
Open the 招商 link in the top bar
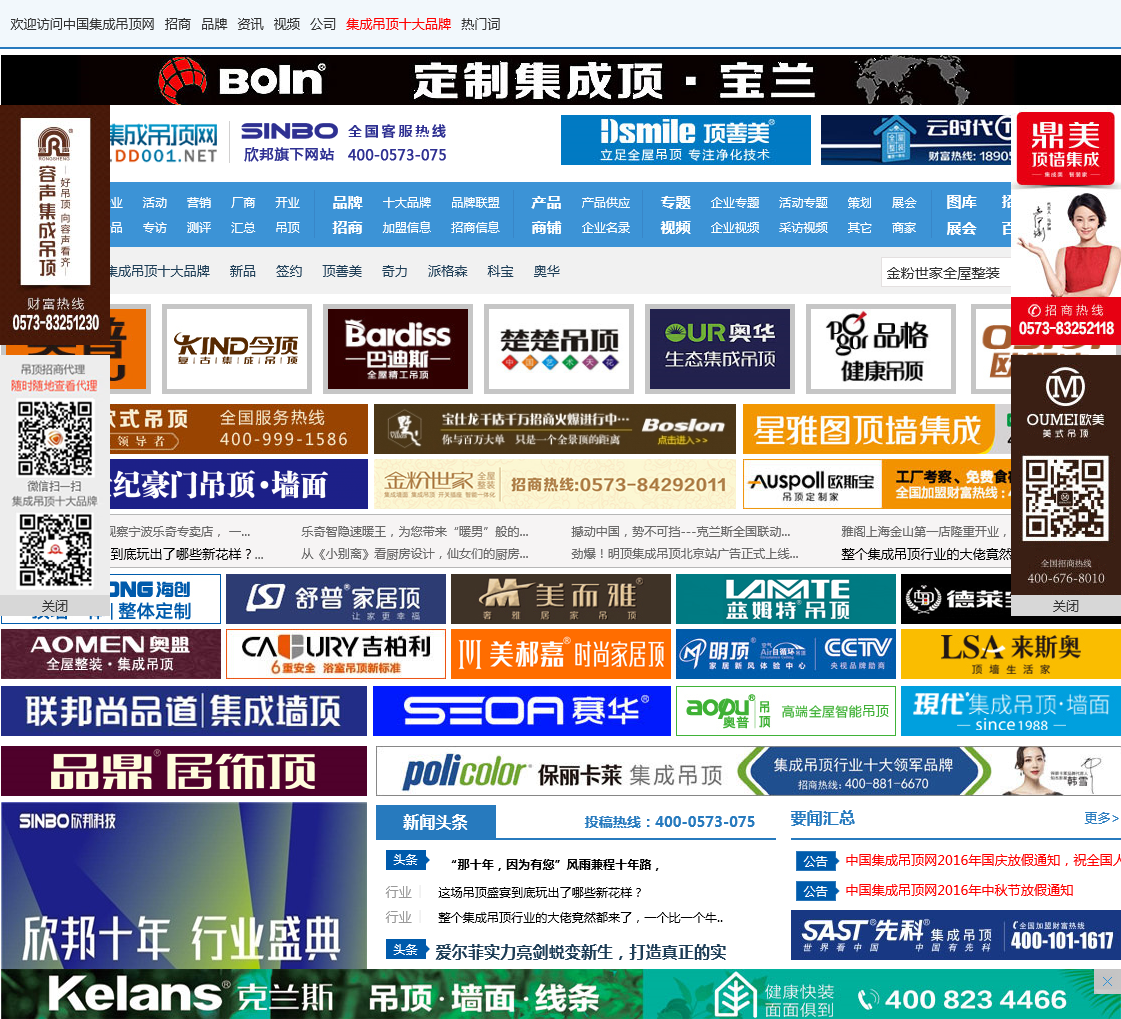tap(177, 24)
